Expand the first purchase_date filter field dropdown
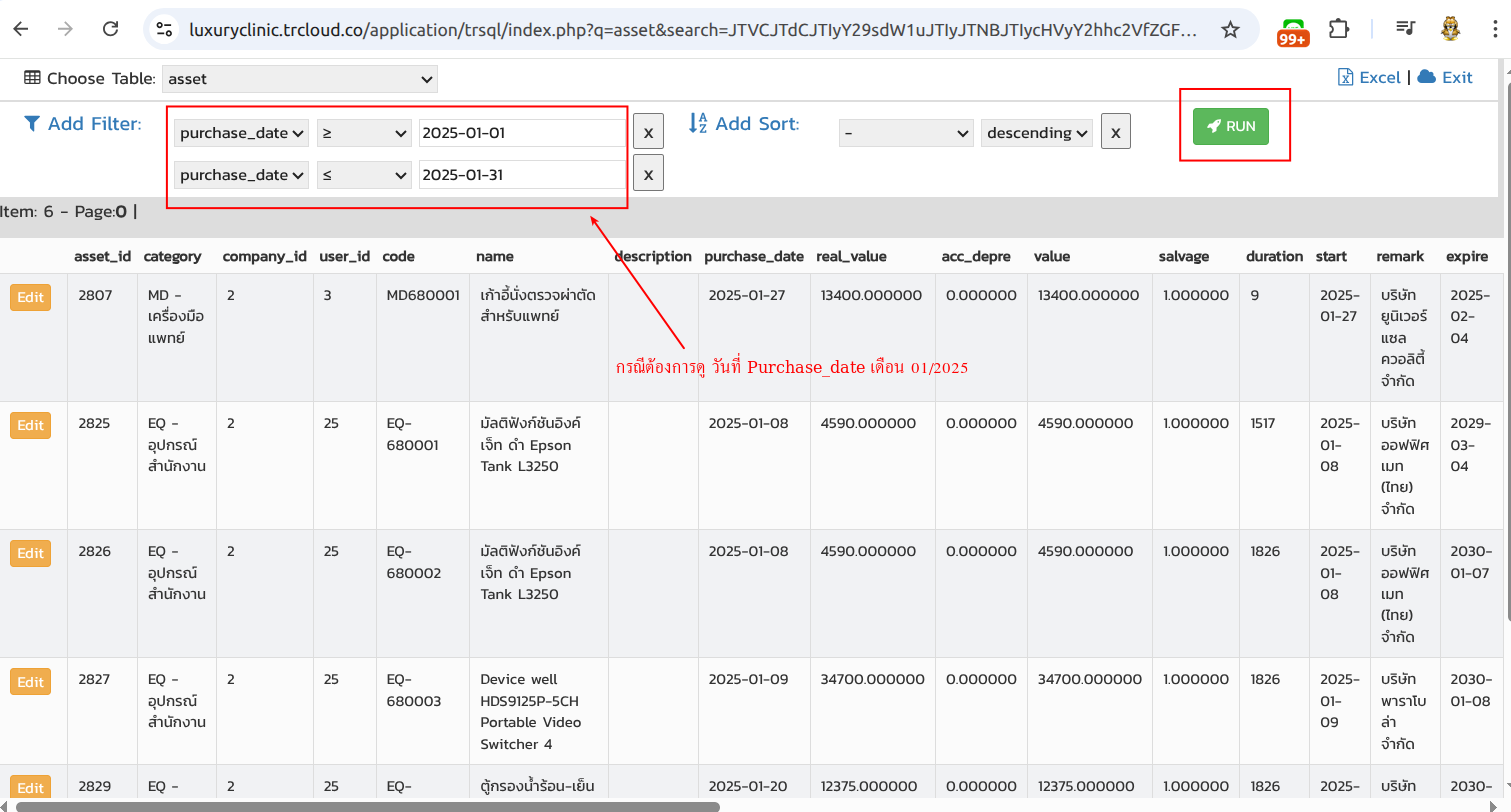The height and width of the screenshot is (812, 1511). (242, 133)
